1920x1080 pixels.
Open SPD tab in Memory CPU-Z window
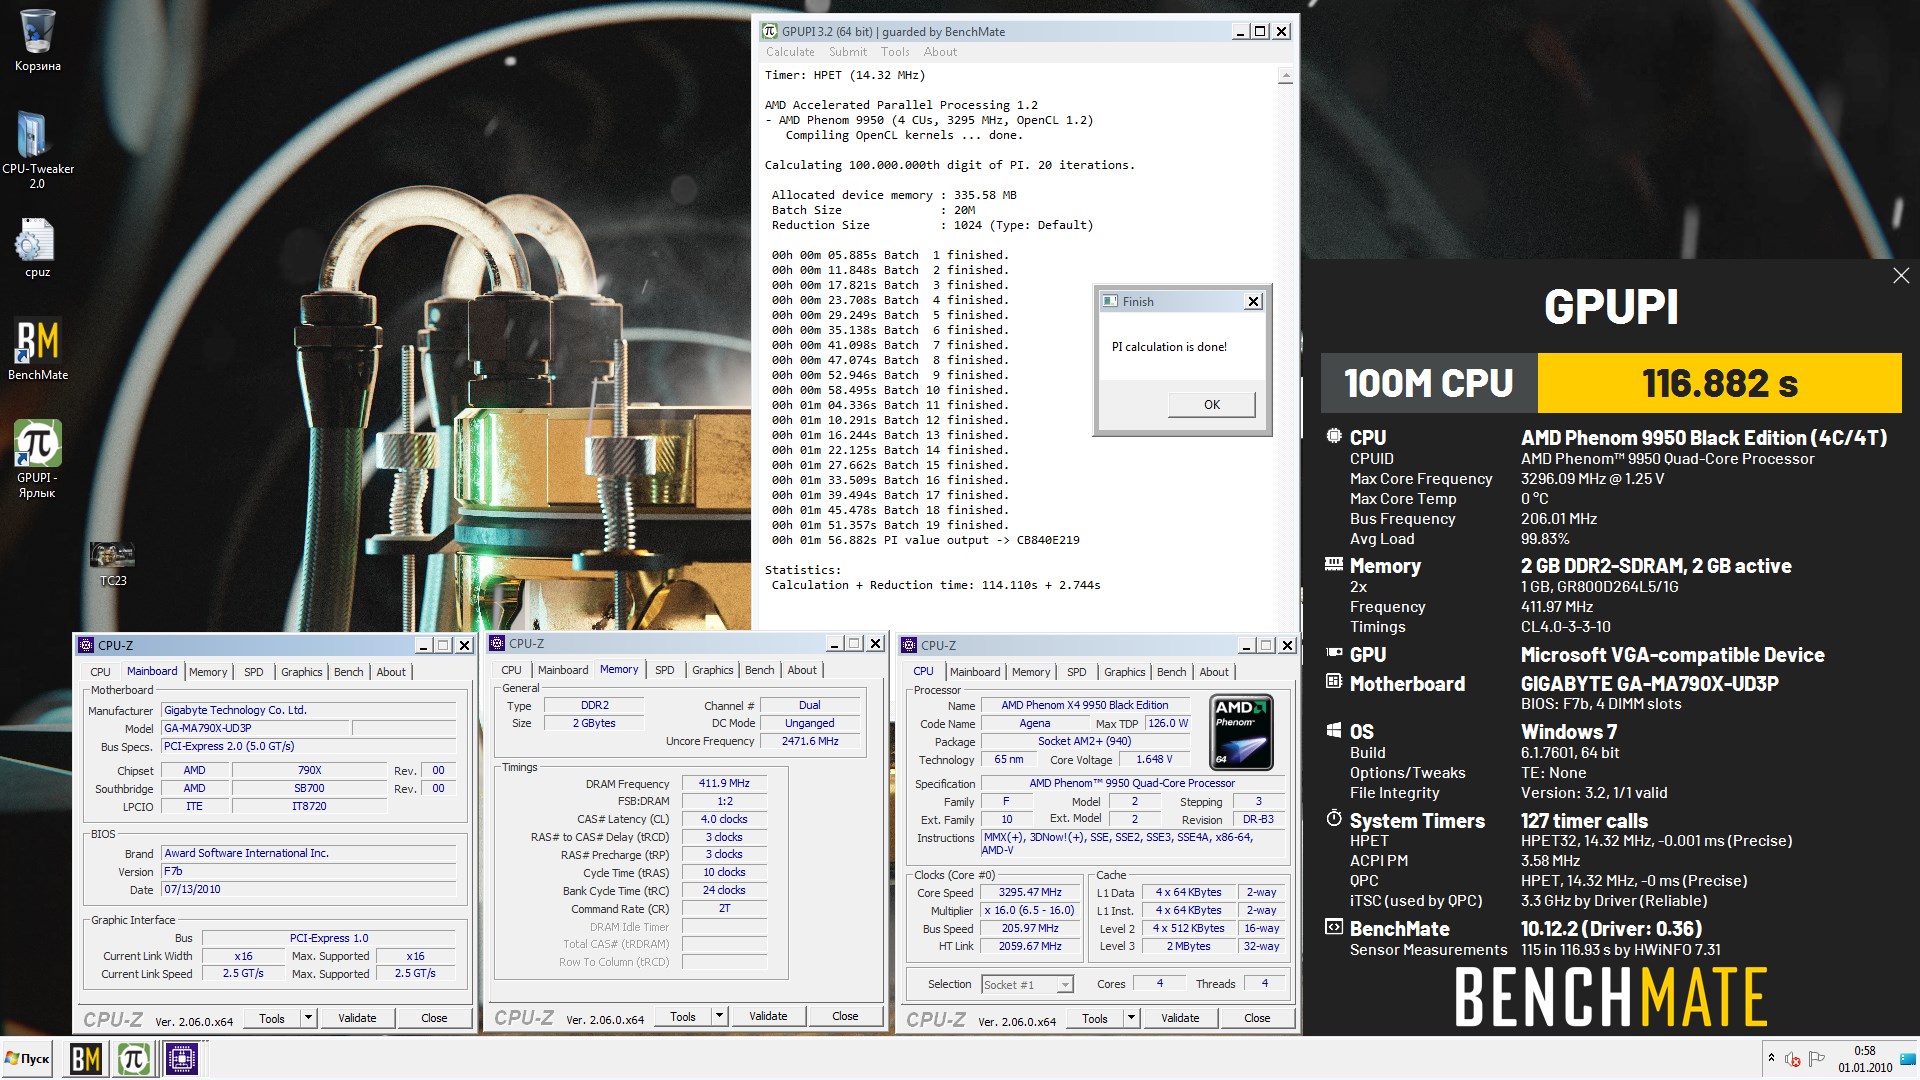665,670
